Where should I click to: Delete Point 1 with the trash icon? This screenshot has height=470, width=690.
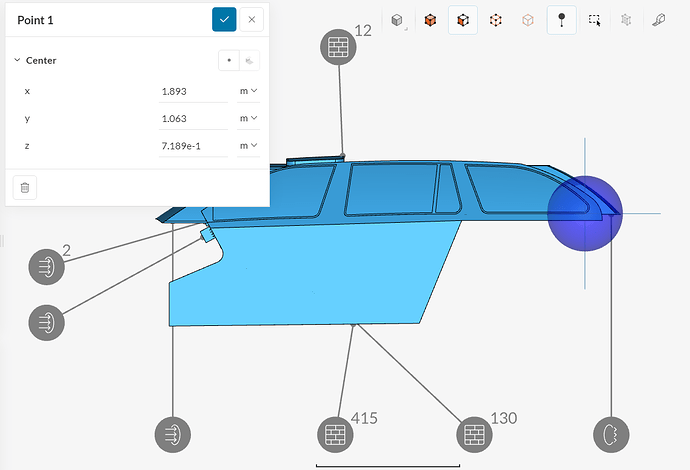point(25,187)
